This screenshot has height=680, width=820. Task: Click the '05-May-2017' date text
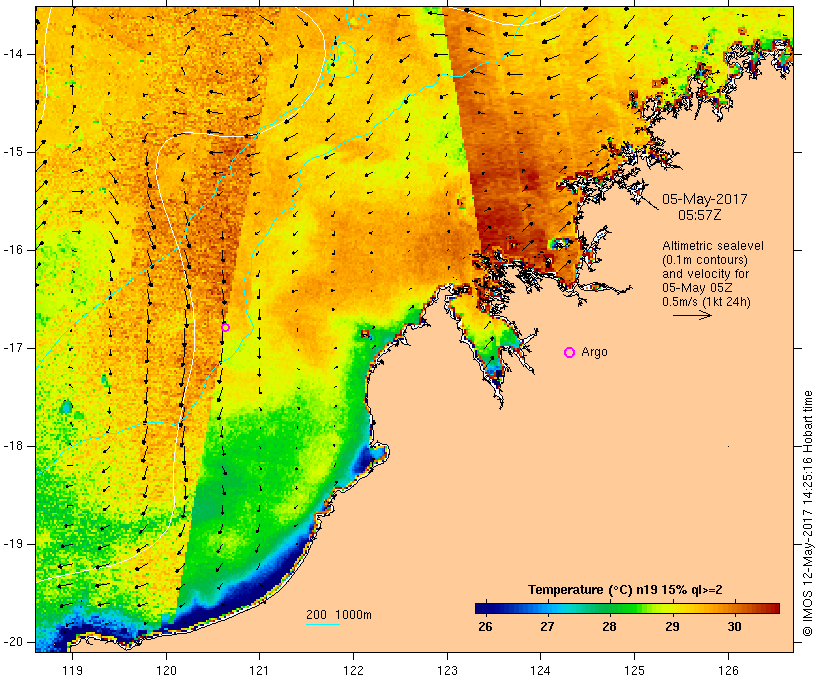click(704, 199)
